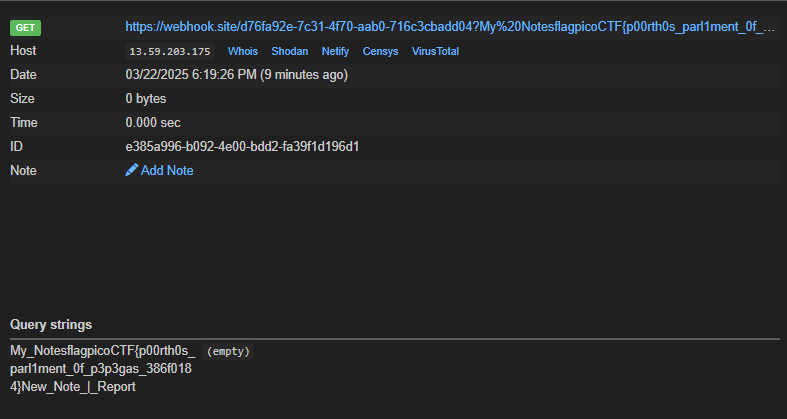Screen dimensions: 787x419
Task: Click the Note row label
Action: (23, 171)
